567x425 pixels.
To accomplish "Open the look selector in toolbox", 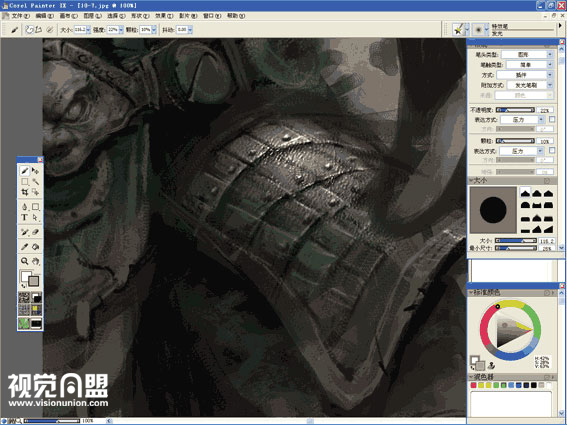I will click(x=24, y=323).
